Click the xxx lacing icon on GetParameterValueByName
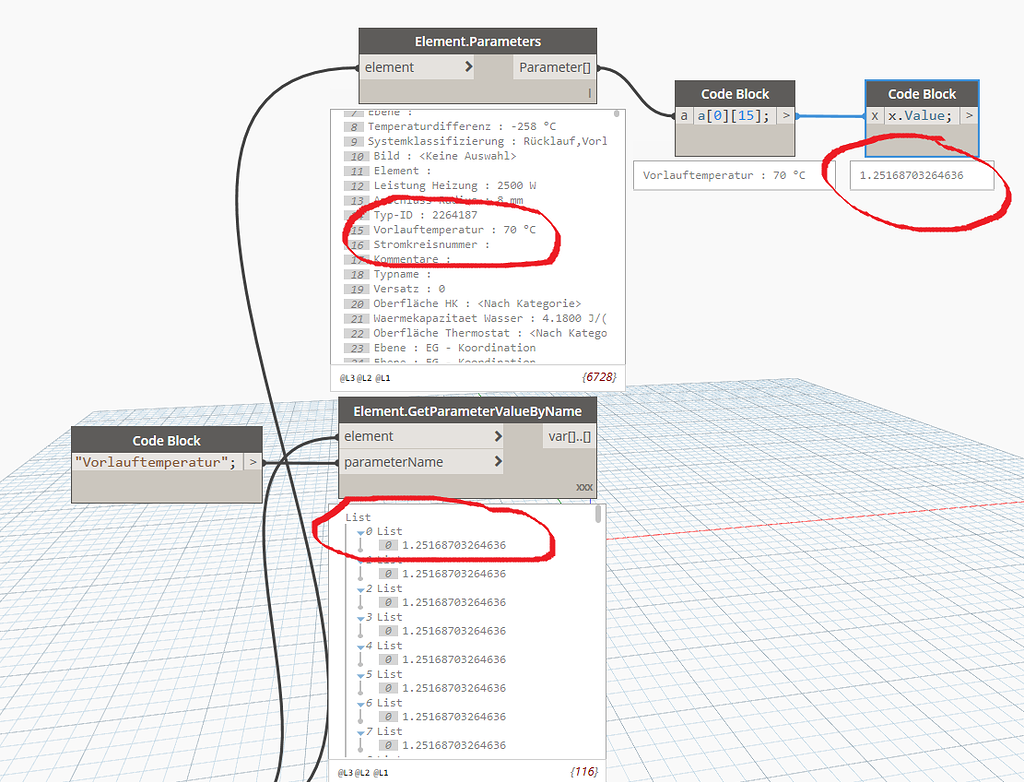The height and width of the screenshot is (782, 1024). [584, 485]
